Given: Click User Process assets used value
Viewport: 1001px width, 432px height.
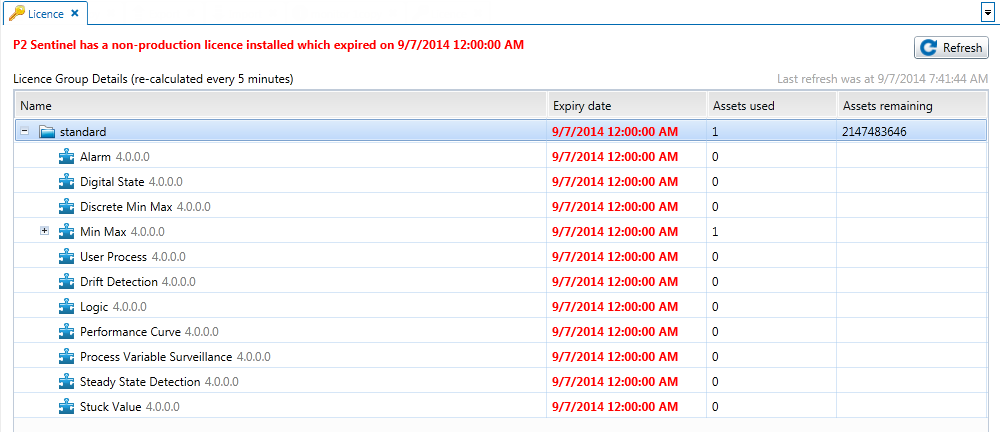Looking at the screenshot, I should pos(715,257).
